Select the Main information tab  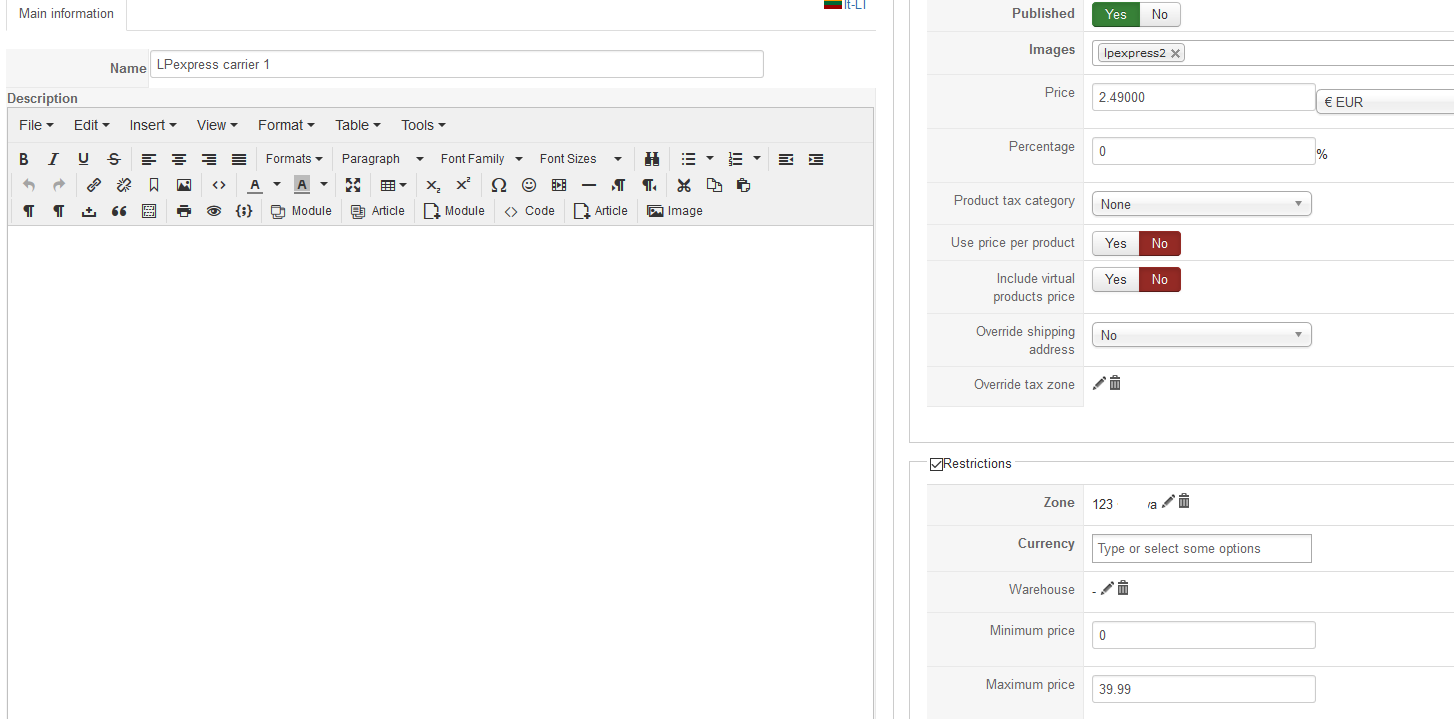tap(66, 14)
